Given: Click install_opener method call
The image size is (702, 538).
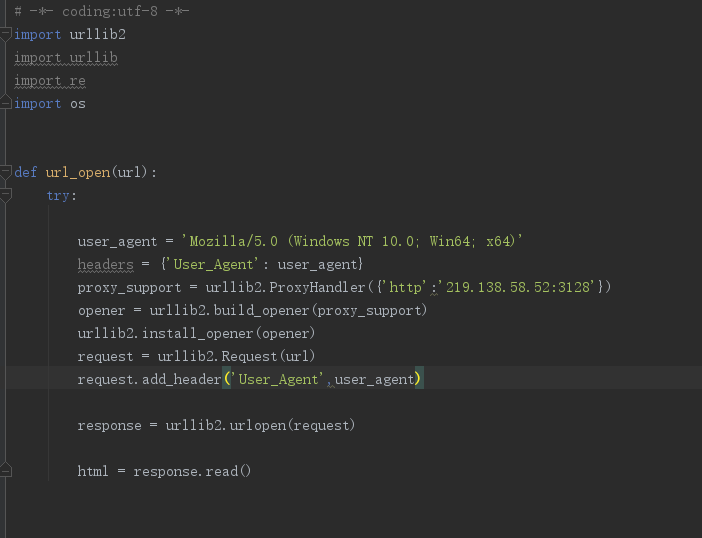Looking at the screenshot, I should (196, 333).
